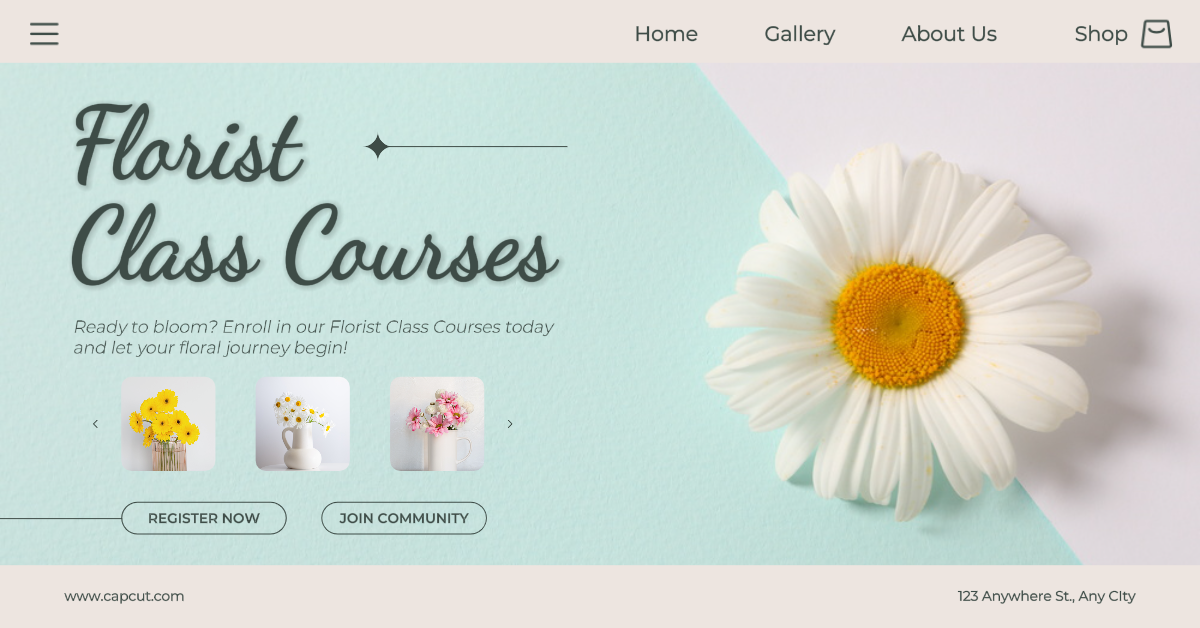The width and height of the screenshot is (1200, 628).
Task: Select About Us in navigation
Action: pyautogui.click(x=949, y=34)
